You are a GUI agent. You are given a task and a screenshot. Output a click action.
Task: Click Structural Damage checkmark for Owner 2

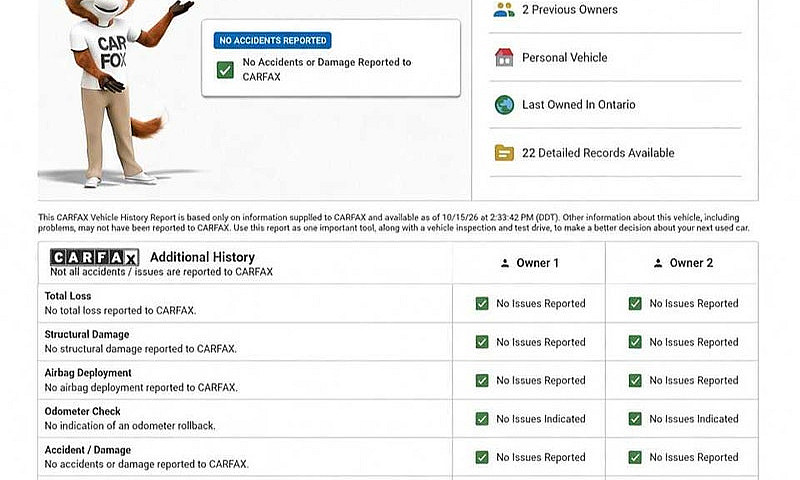pyautogui.click(x=635, y=342)
